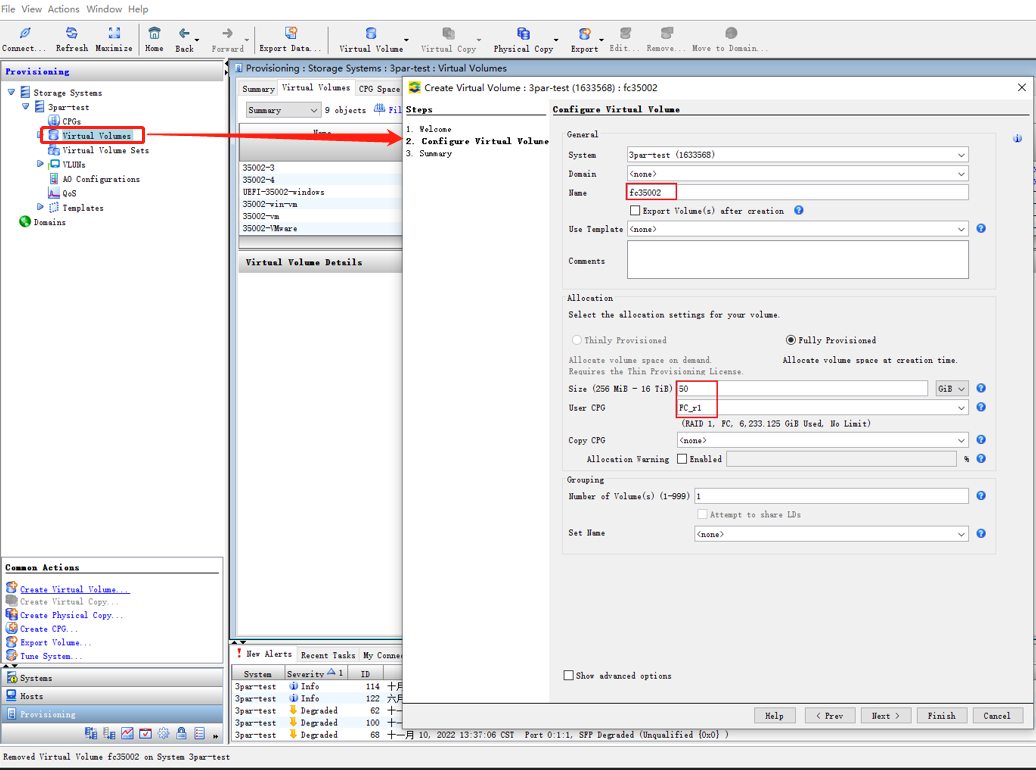
Task: Collapse the Storage Systems tree node
Action: [x=11, y=92]
